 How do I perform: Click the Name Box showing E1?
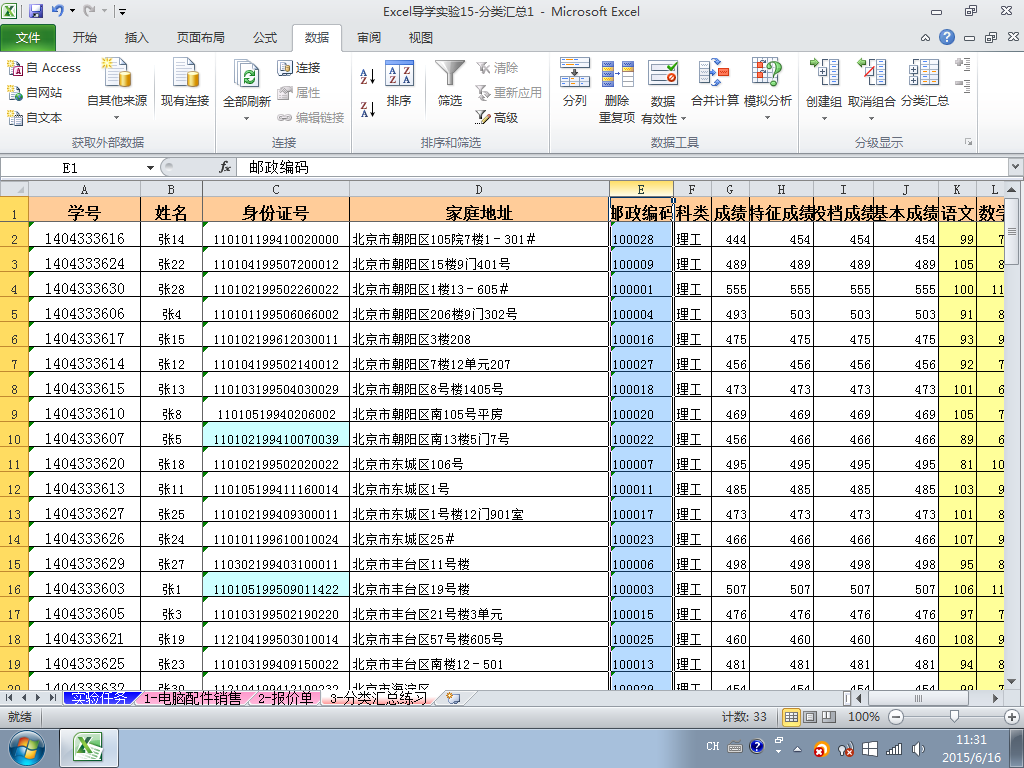click(x=71, y=168)
